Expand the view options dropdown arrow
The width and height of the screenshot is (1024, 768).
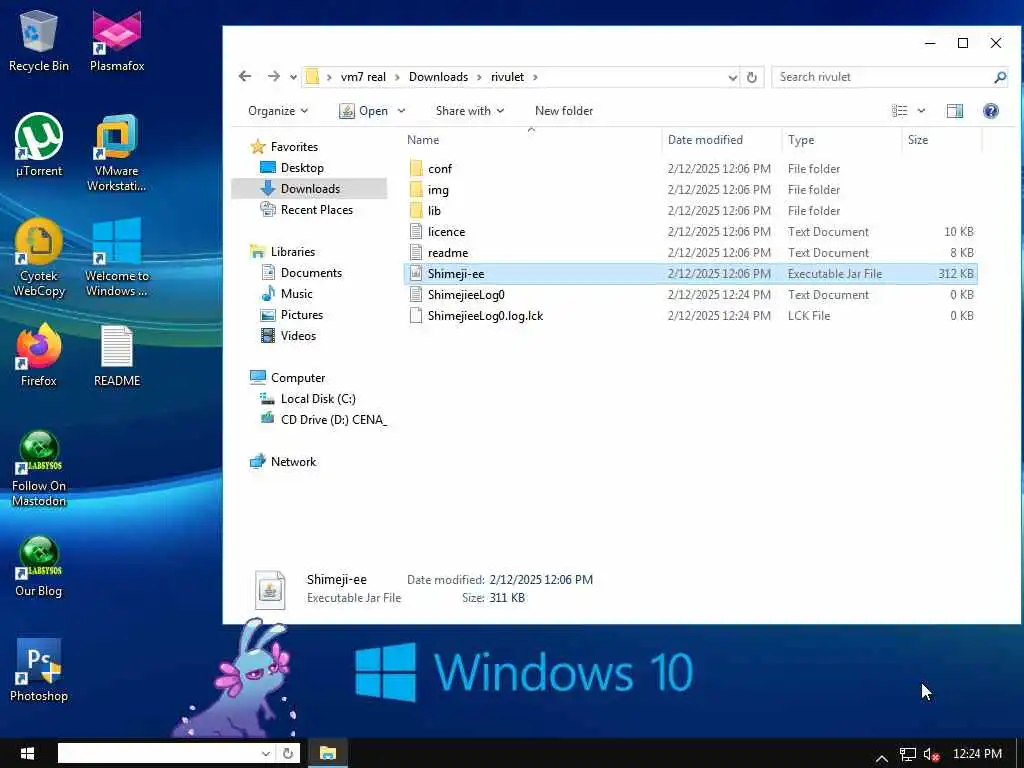[x=921, y=111]
